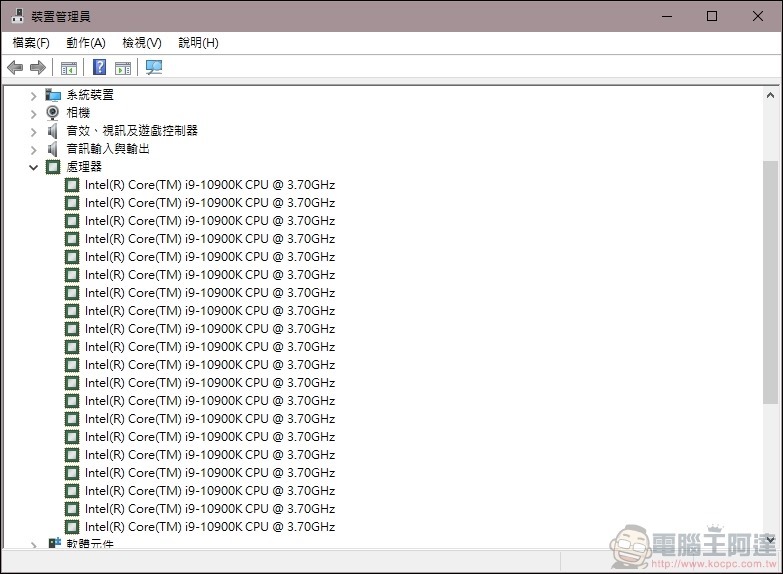Select the 相機 webcam icon
Viewport: 783px width, 574px height.
tap(52, 113)
